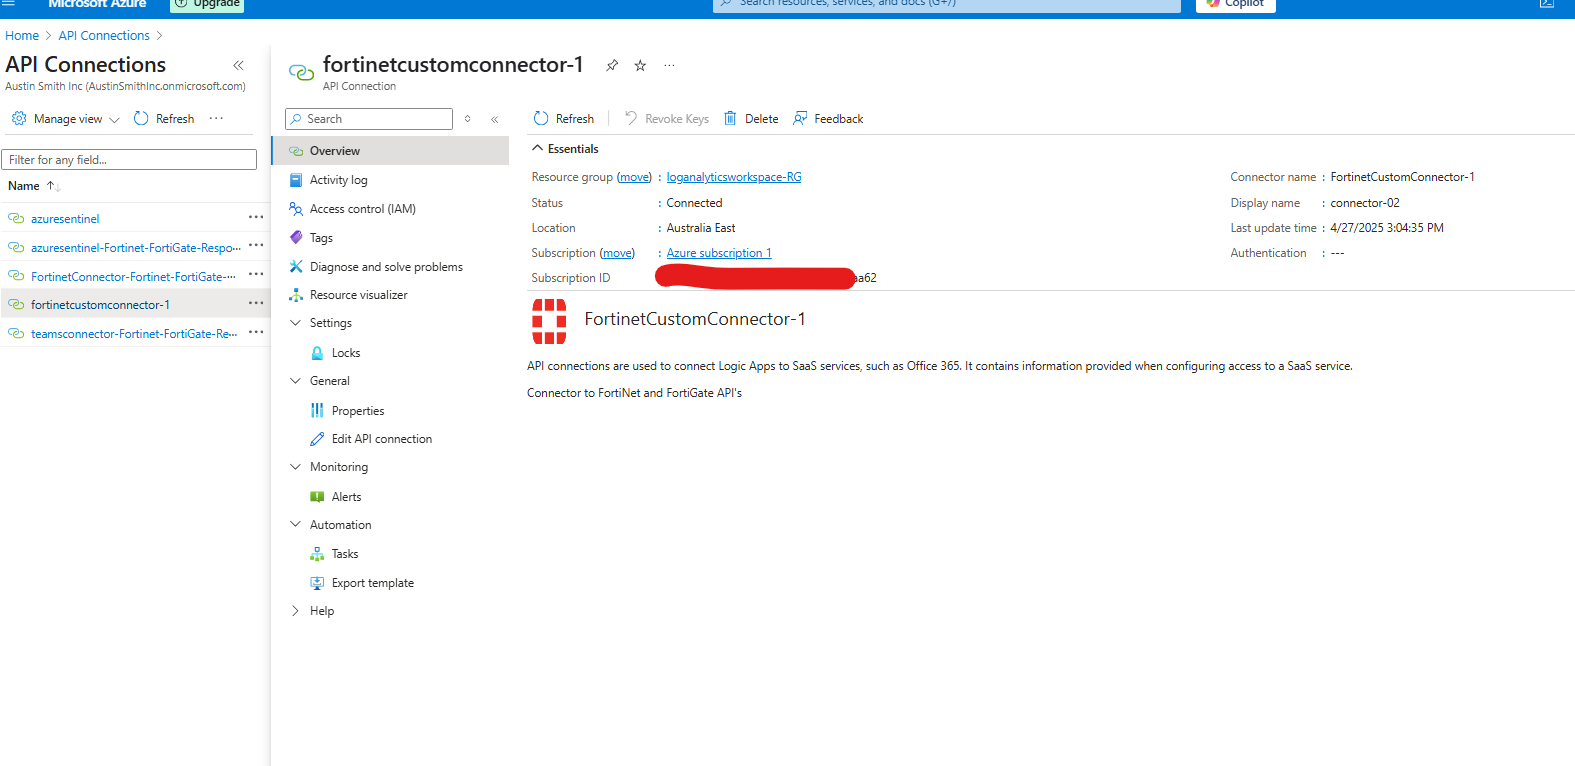Select the last update time value

point(1387,228)
